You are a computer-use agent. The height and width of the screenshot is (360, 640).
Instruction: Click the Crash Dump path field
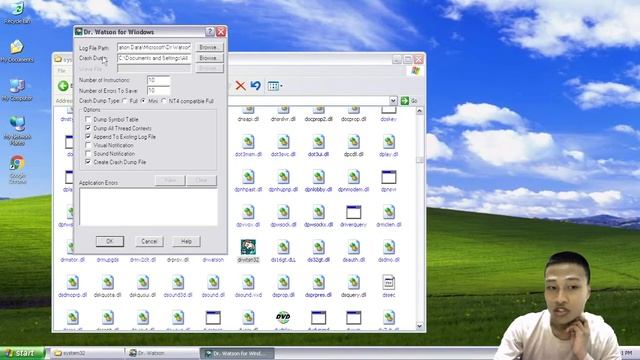154,58
